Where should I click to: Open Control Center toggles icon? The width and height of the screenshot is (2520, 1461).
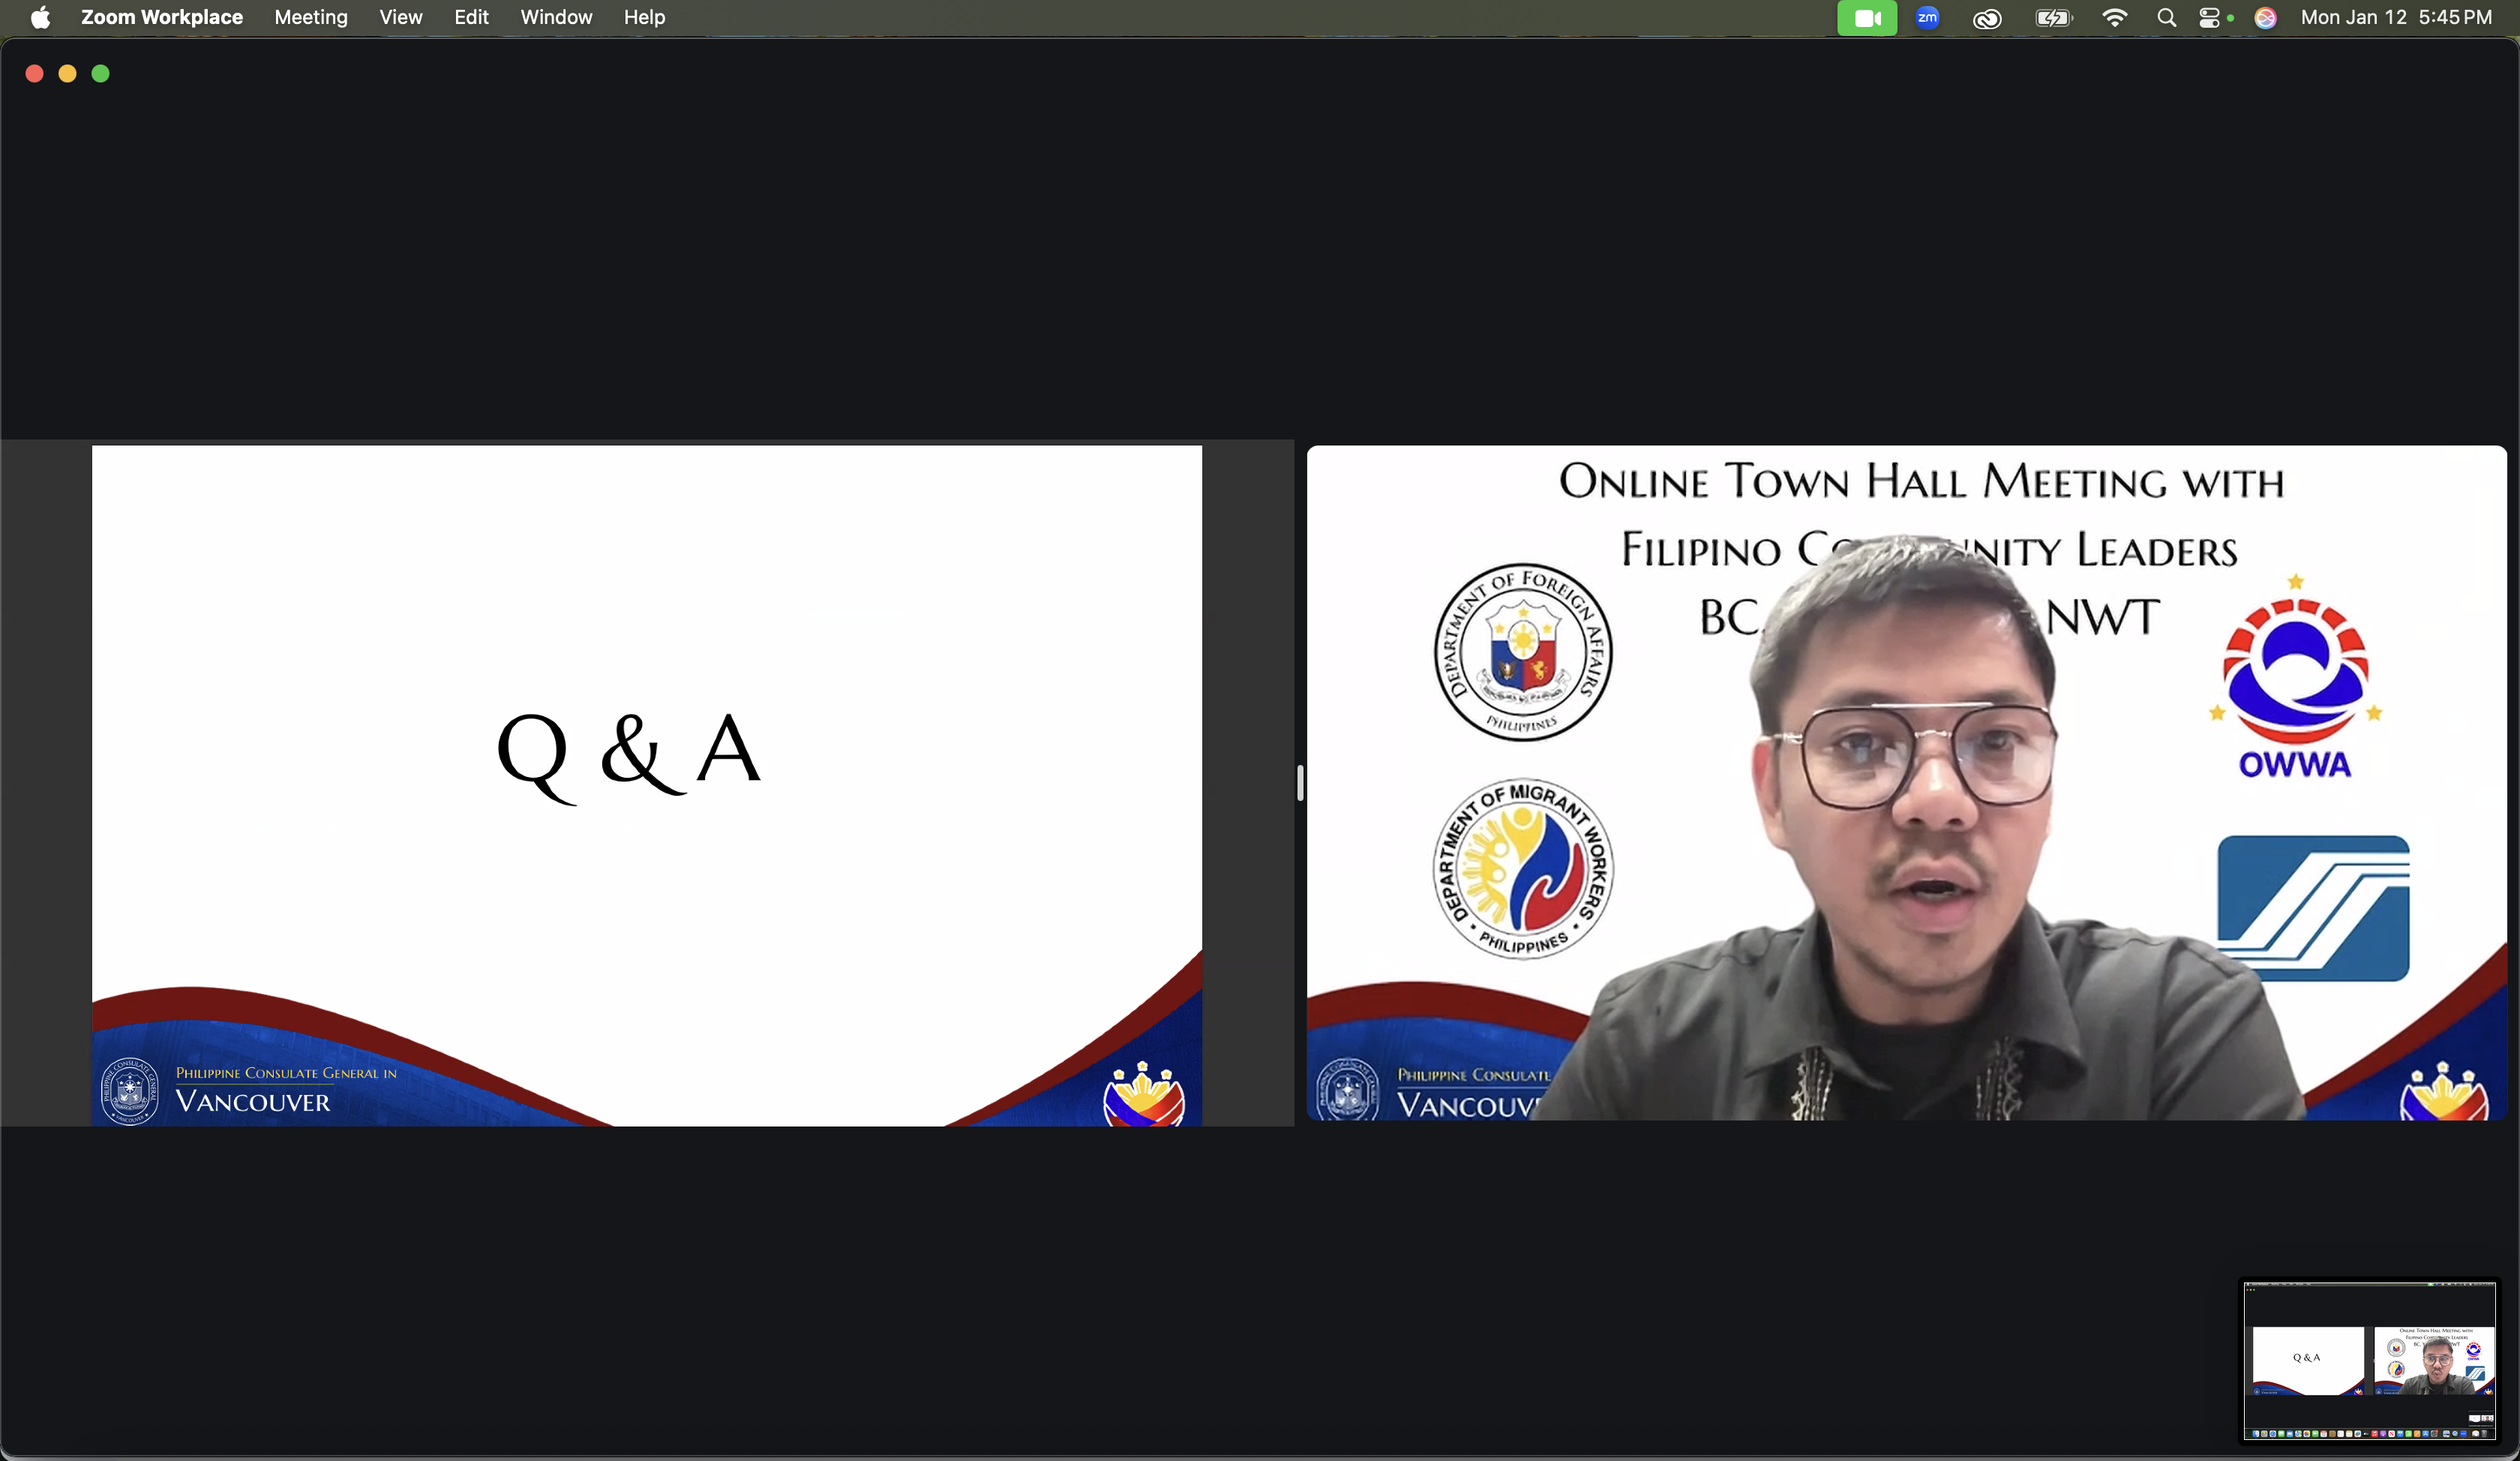[x=2210, y=18]
